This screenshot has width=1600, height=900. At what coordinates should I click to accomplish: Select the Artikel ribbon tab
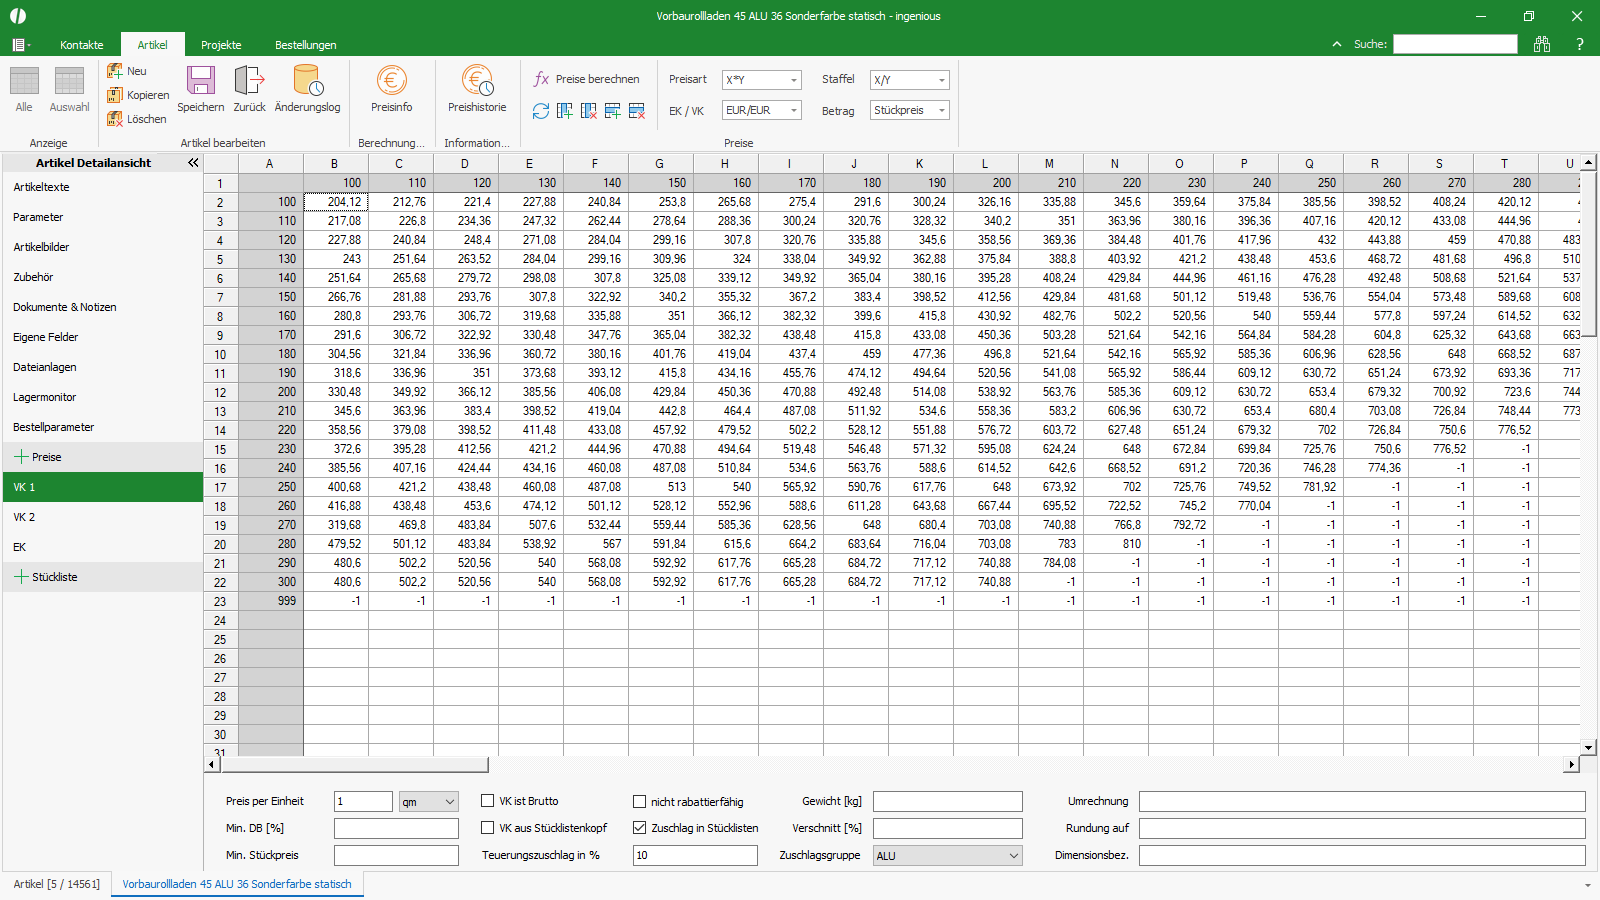[153, 45]
